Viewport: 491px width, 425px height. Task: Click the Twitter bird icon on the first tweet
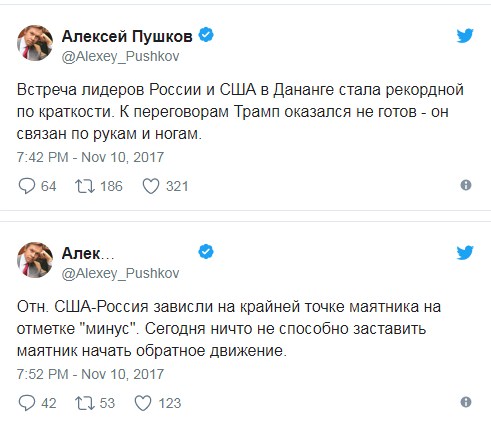tap(465, 36)
